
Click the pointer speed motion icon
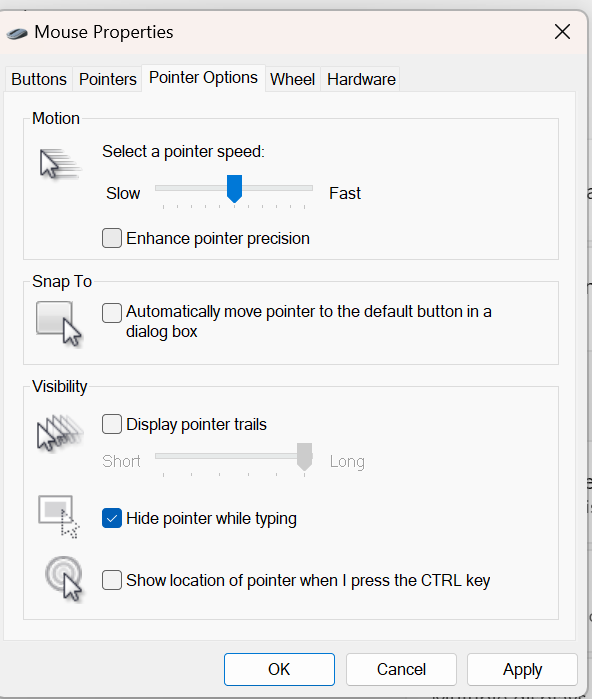pyautogui.click(x=60, y=165)
